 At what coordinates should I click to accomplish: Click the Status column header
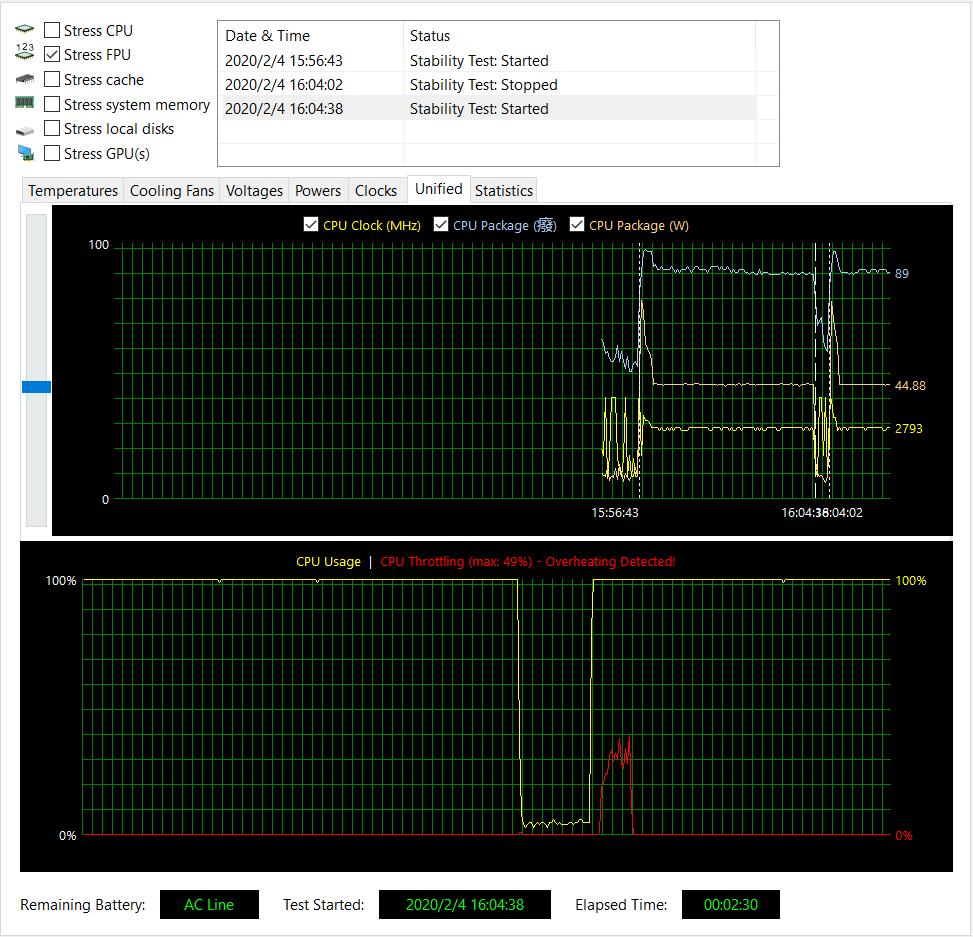click(580, 36)
